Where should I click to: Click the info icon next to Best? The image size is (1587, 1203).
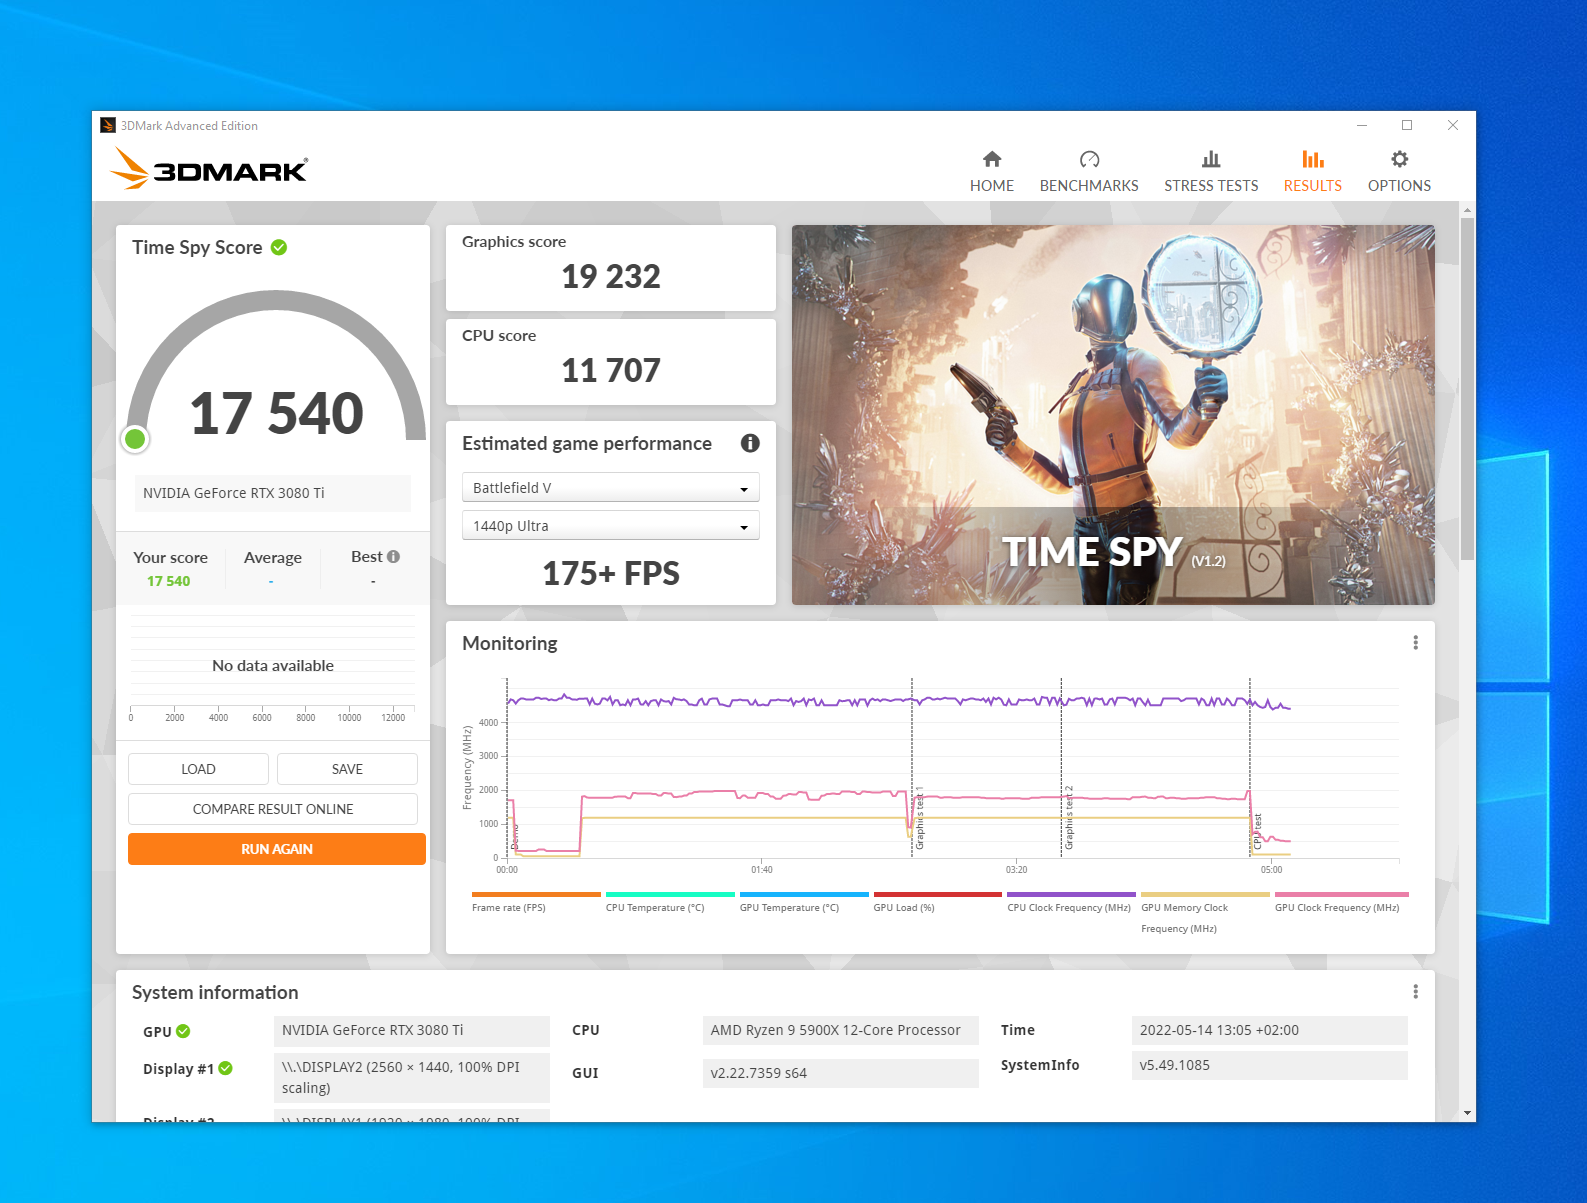click(x=393, y=557)
